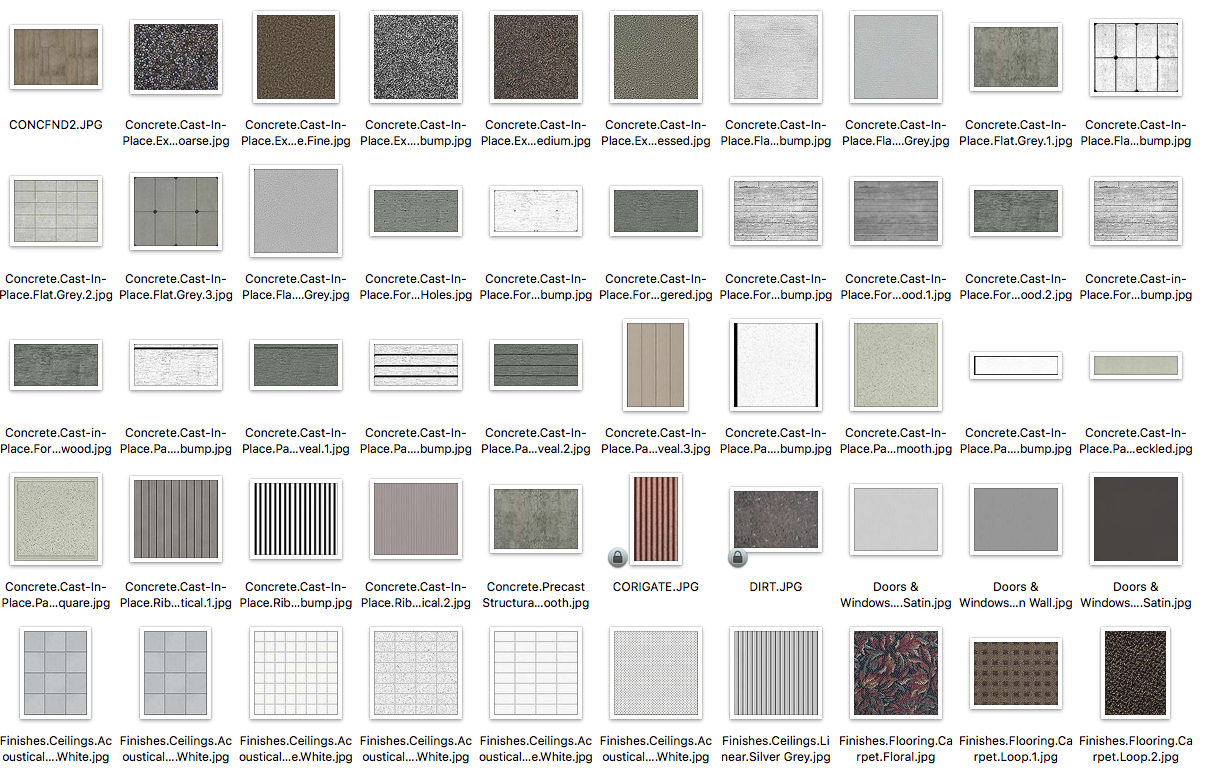
Task: Select a white Finishes.Ceilings.Acoustical grid texture
Action: click(x=56, y=673)
